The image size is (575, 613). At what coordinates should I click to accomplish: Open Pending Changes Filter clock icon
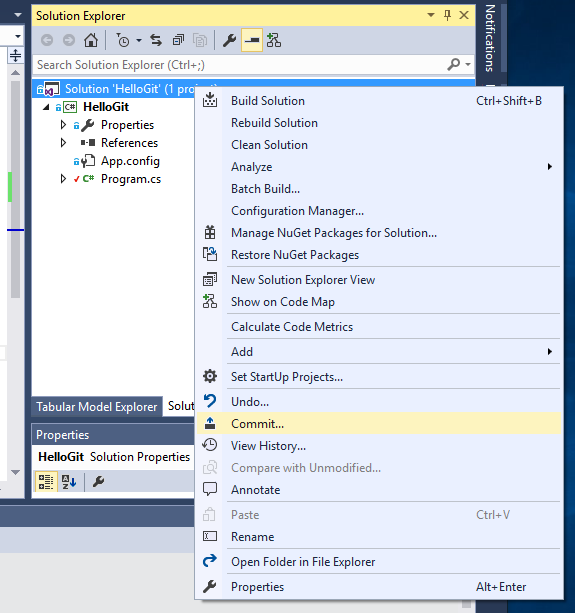pos(123,40)
